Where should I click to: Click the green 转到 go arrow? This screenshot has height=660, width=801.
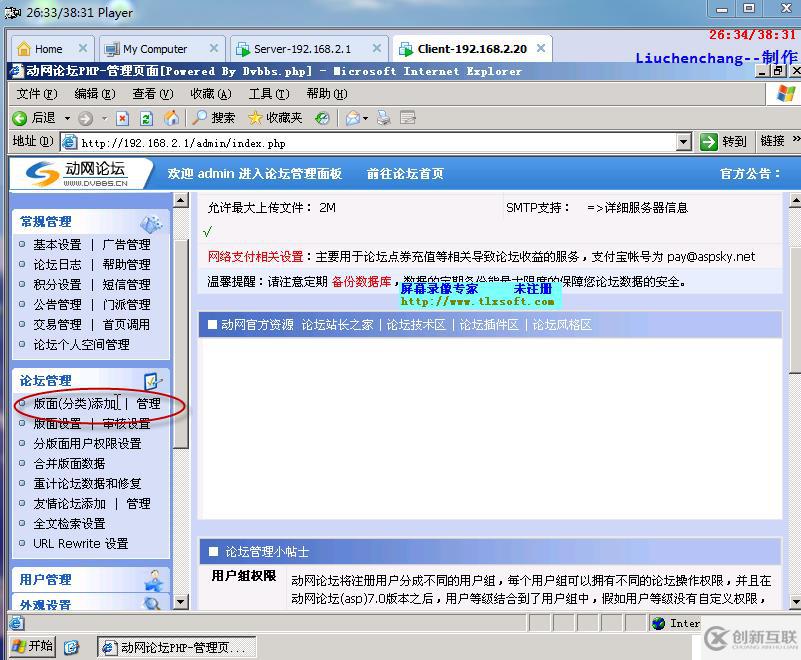click(709, 142)
